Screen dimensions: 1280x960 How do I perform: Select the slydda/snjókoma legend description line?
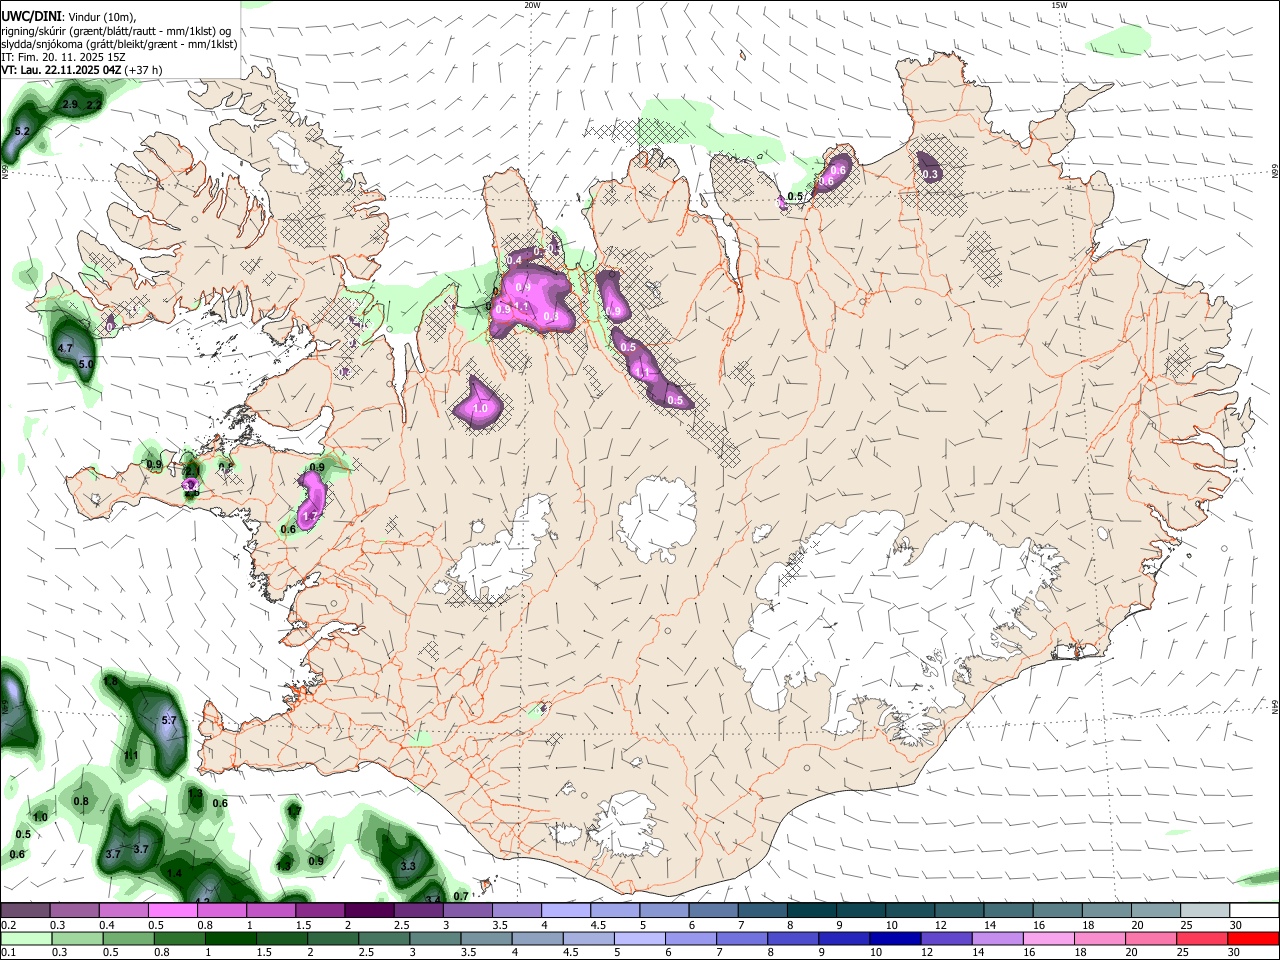coord(119,44)
